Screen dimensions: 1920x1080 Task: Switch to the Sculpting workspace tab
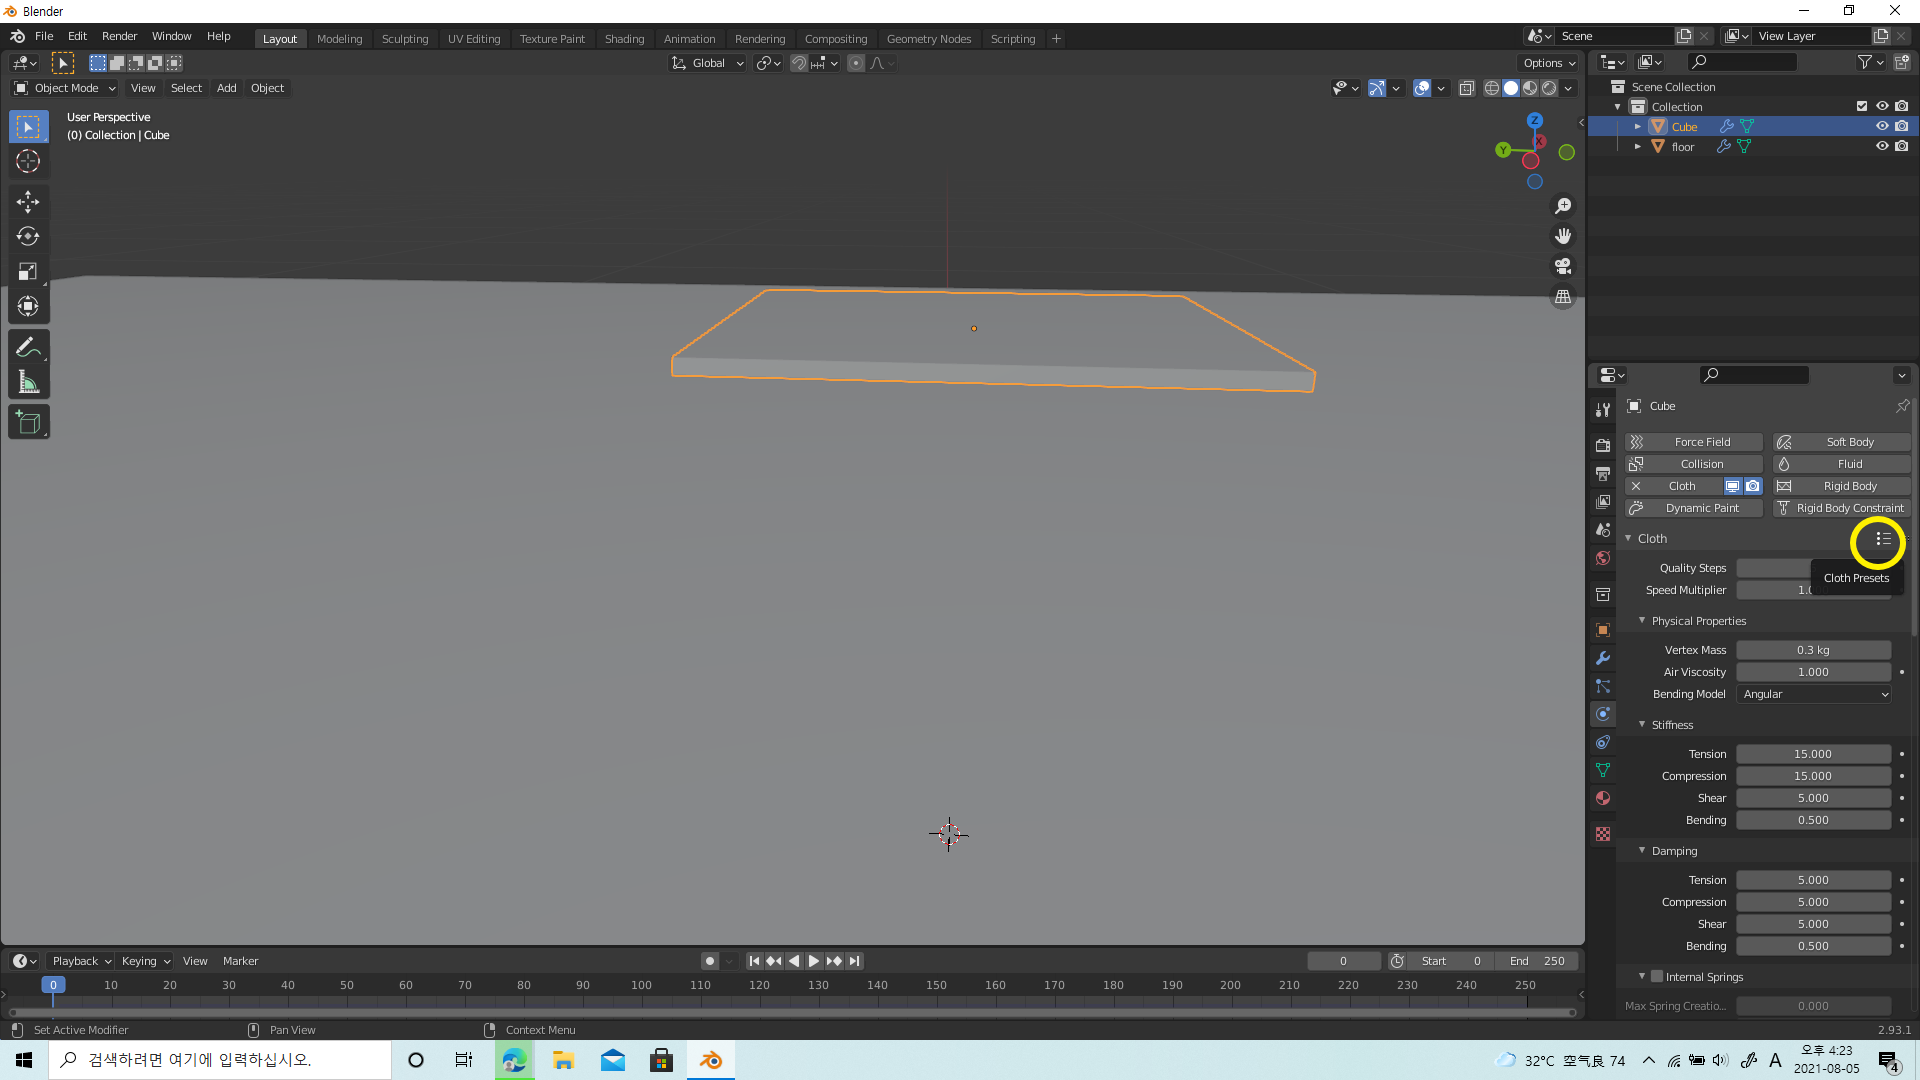pyautogui.click(x=404, y=38)
